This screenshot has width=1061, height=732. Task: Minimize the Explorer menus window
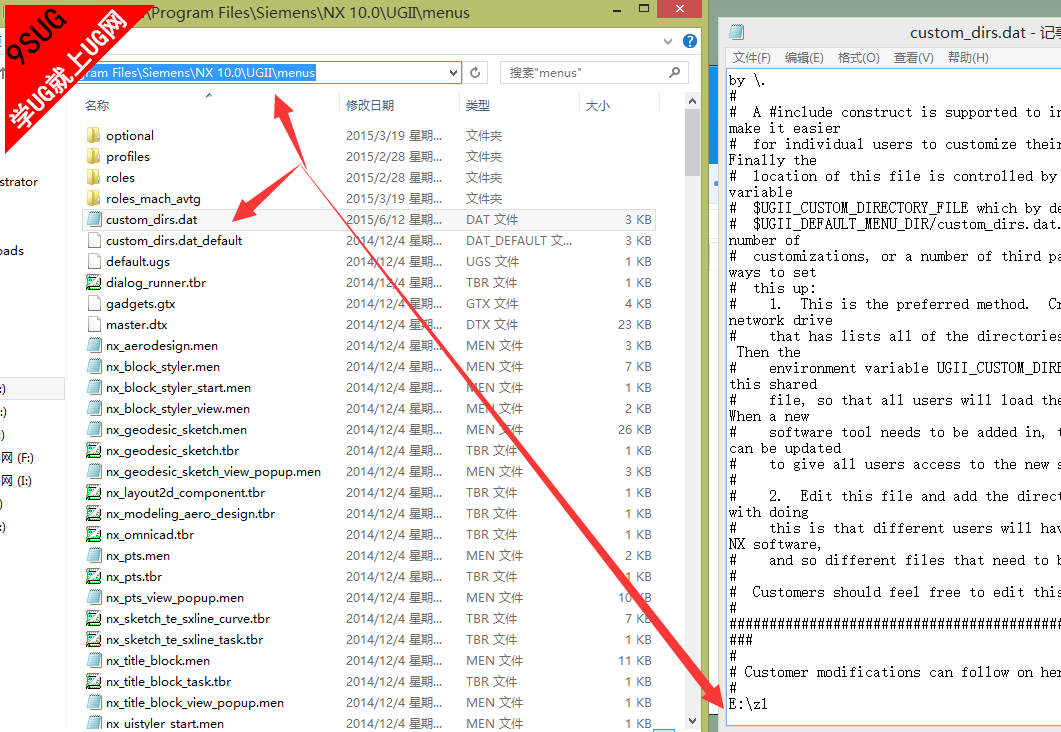(617, 9)
